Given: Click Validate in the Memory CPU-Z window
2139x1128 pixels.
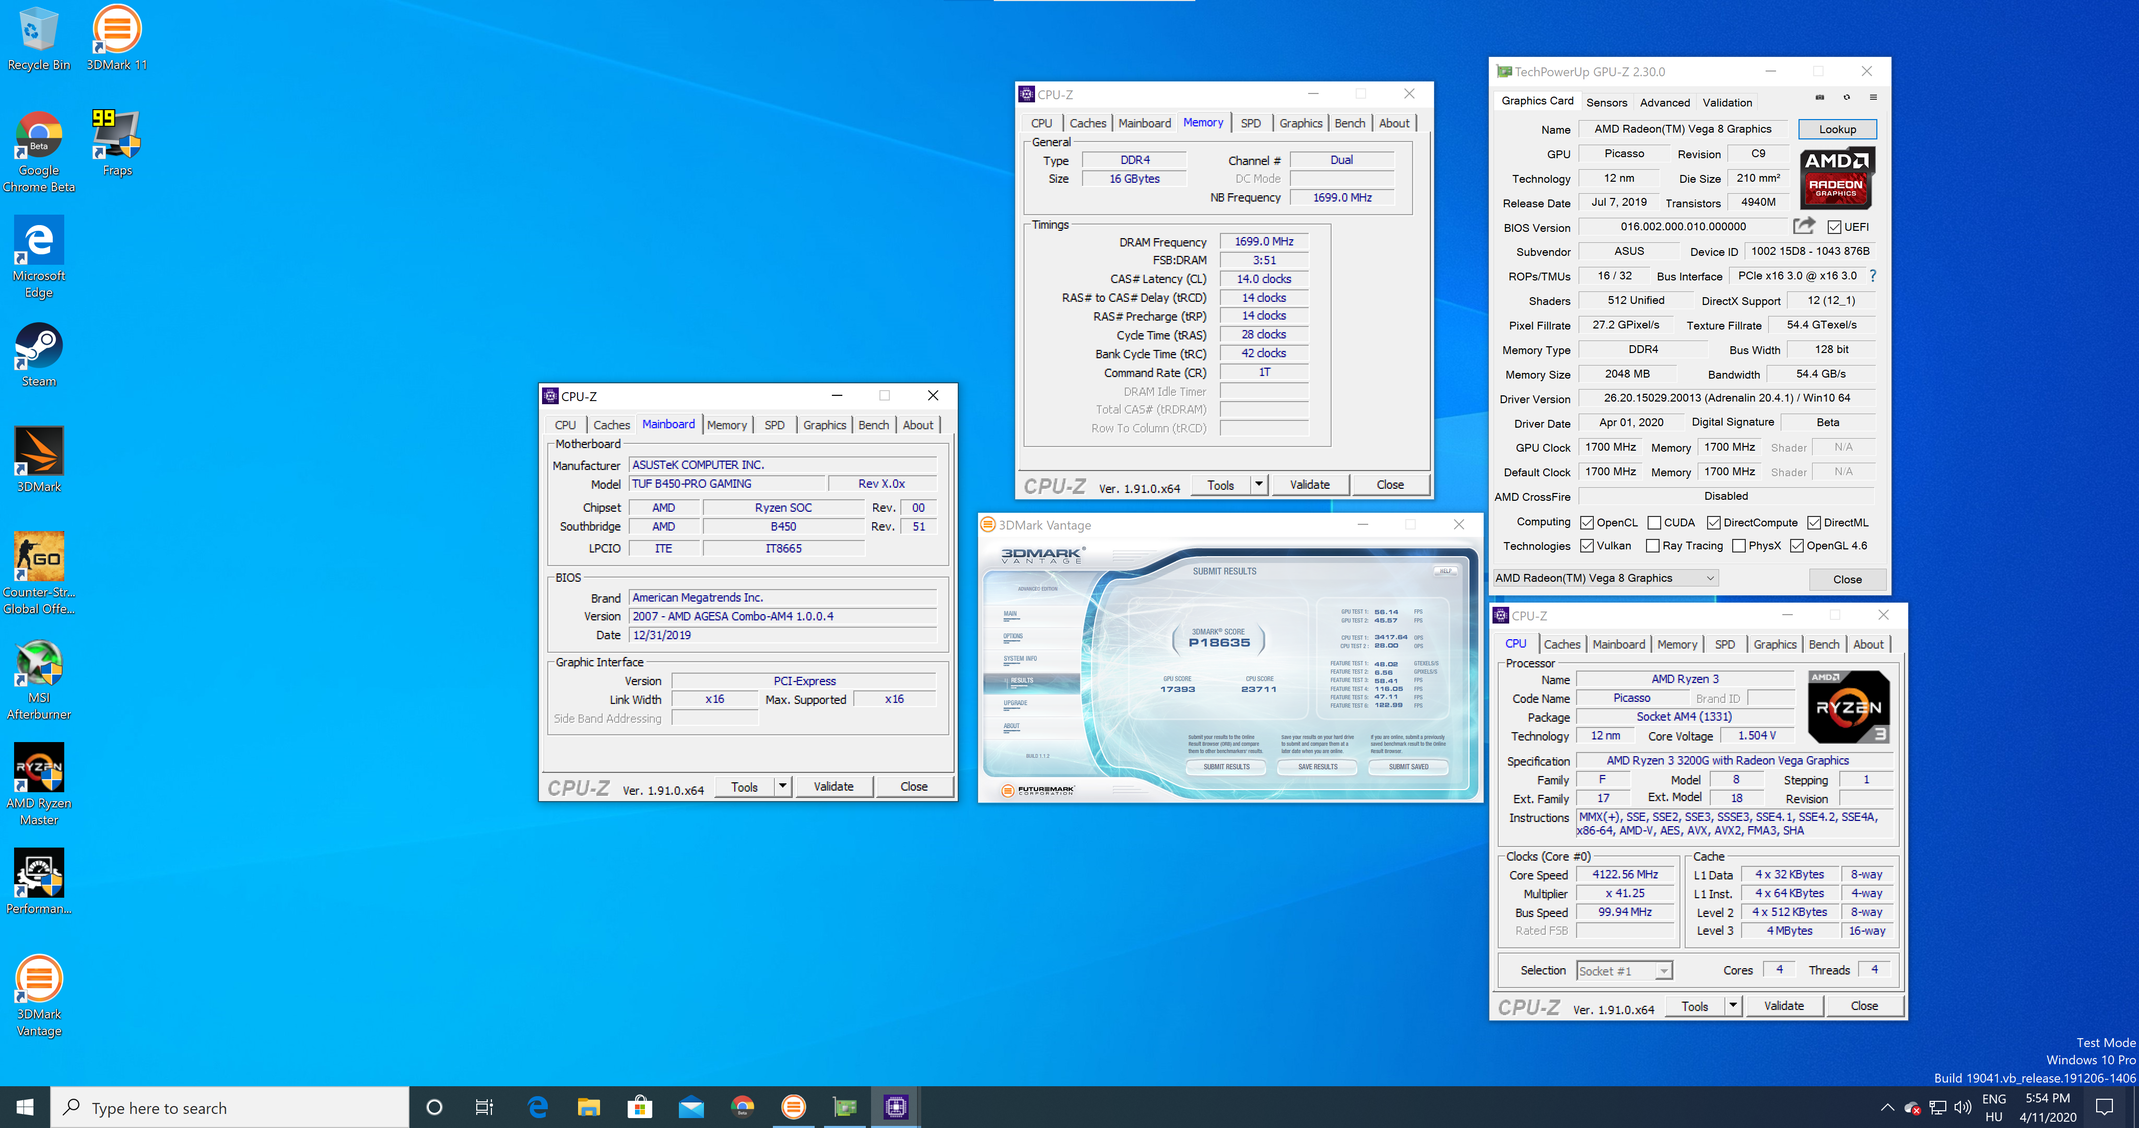Looking at the screenshot, I should click(1309, 485).
